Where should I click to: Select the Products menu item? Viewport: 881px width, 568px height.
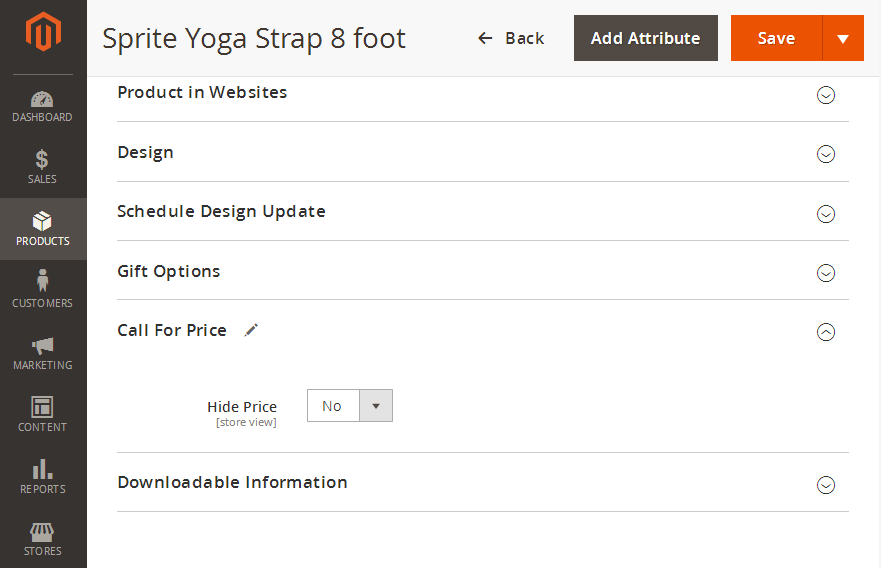(43, 229)
